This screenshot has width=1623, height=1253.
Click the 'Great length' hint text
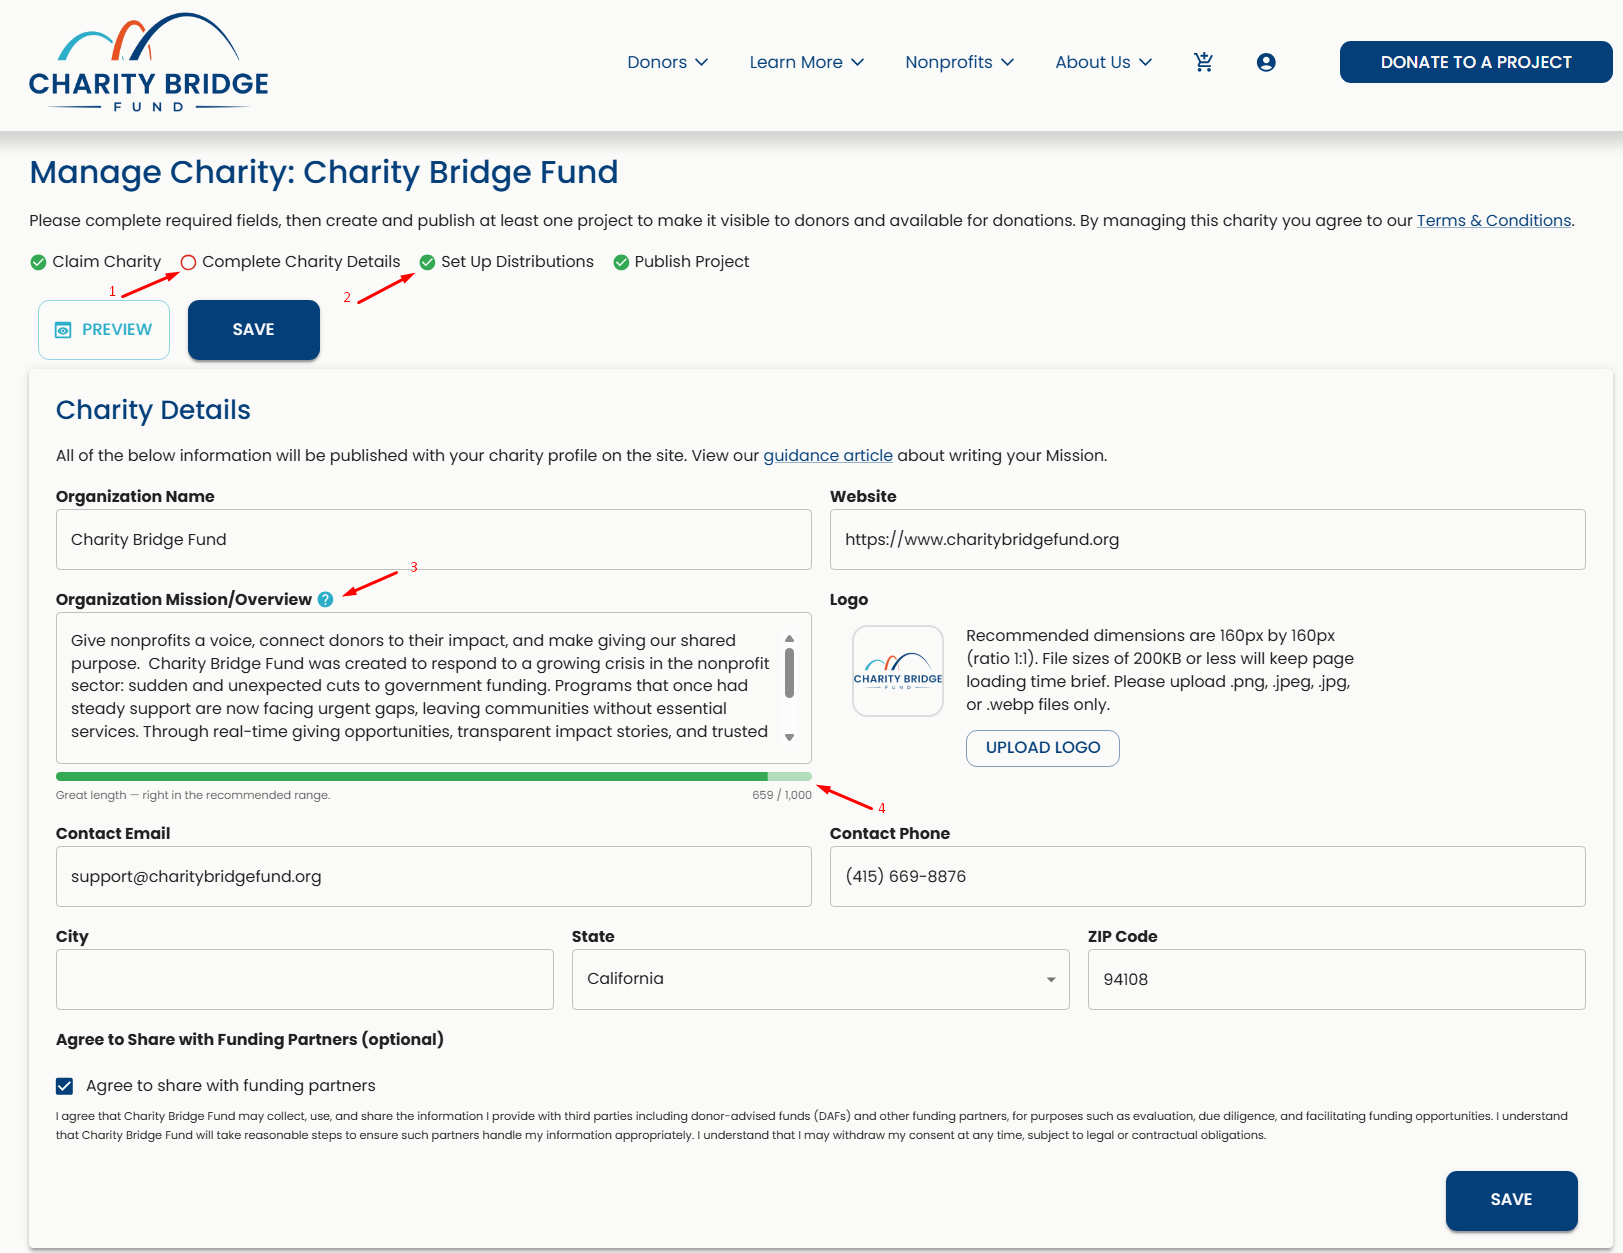tap(193, 796)
